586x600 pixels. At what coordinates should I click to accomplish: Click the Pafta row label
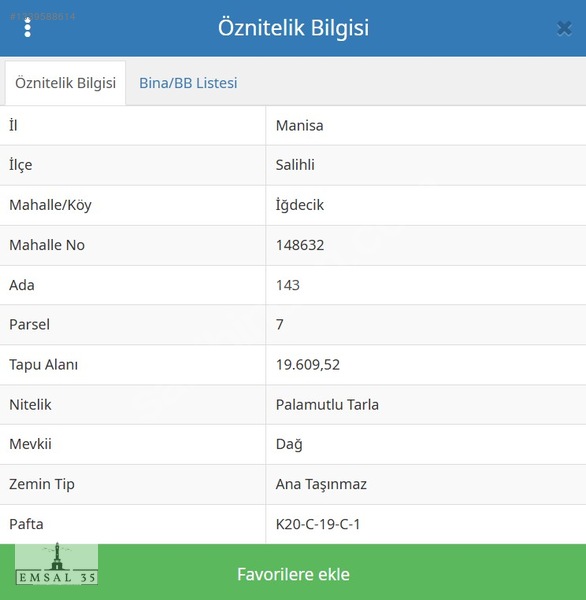[26, 524]
